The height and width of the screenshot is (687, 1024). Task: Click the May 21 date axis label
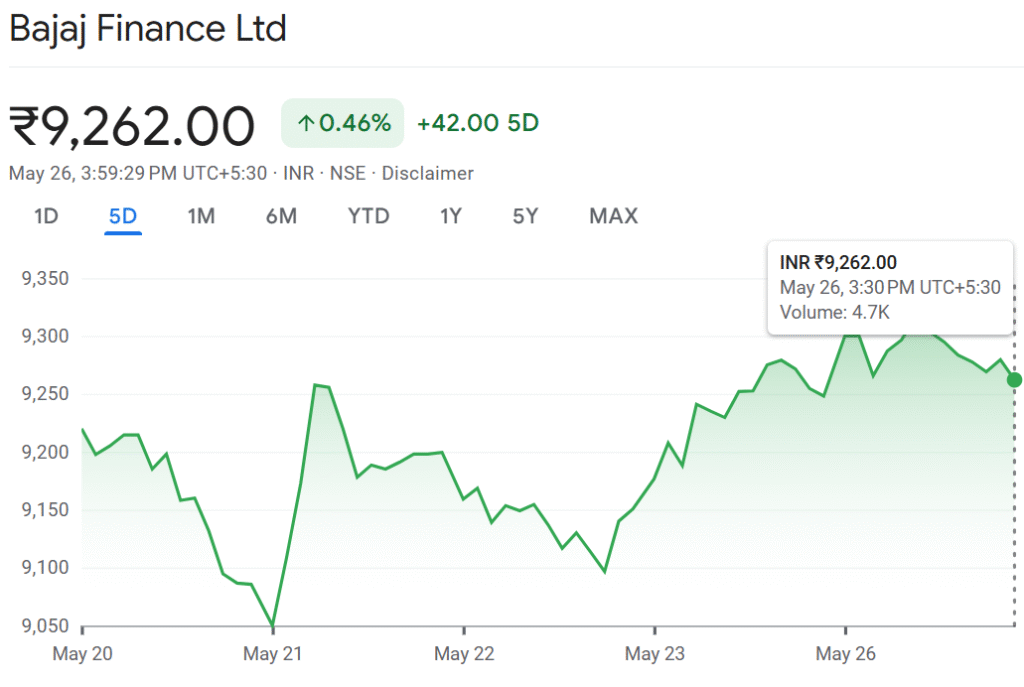273,654
